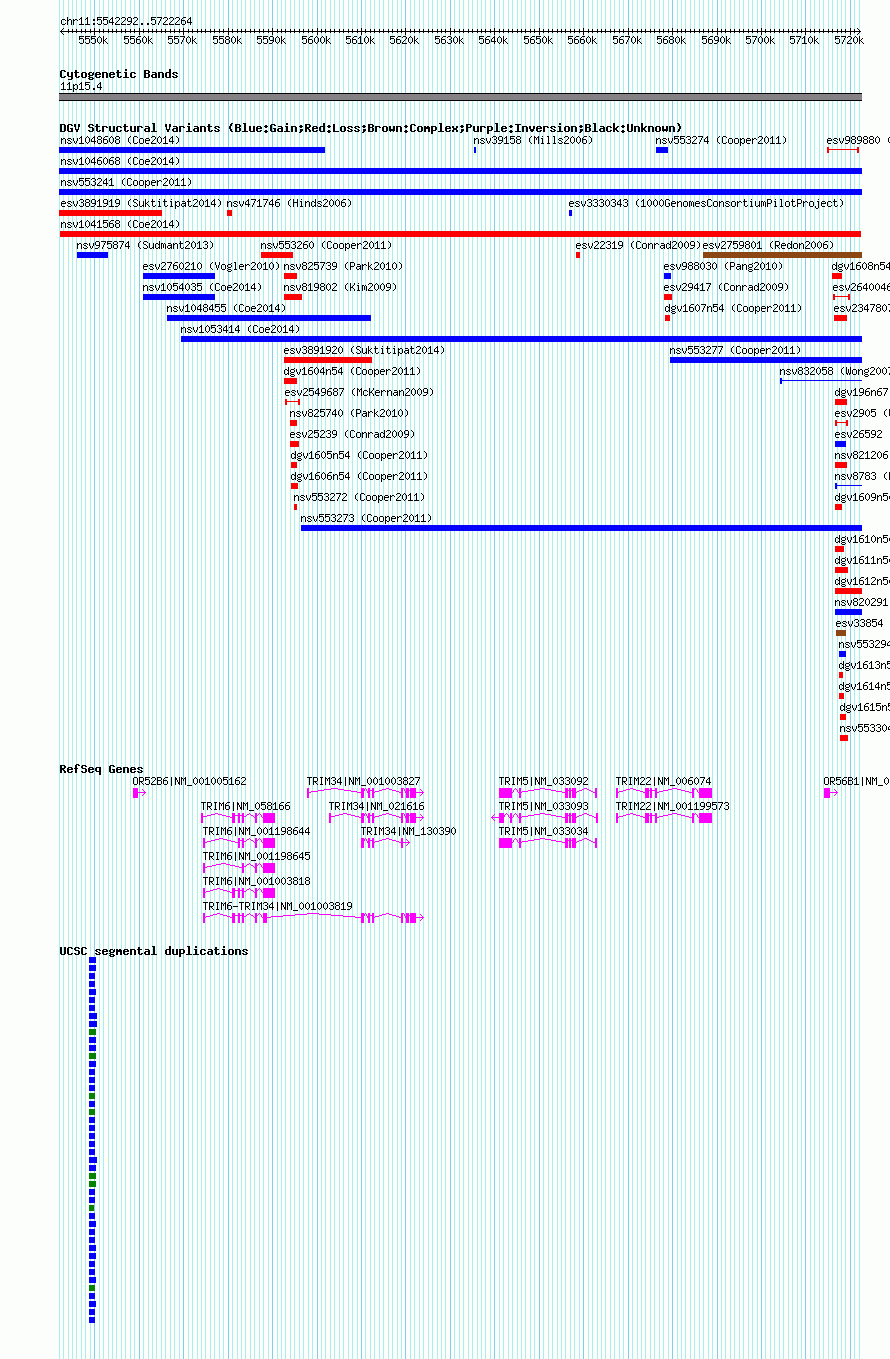The width and height of the screenshot is (890, 1359).
Task: Select nsv1041568 (Coe2014) loss variant label
Action: (120, 224)
